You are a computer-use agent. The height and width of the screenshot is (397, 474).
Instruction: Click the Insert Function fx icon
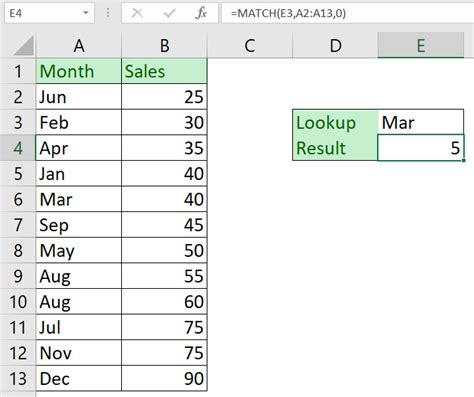(201, 13)
